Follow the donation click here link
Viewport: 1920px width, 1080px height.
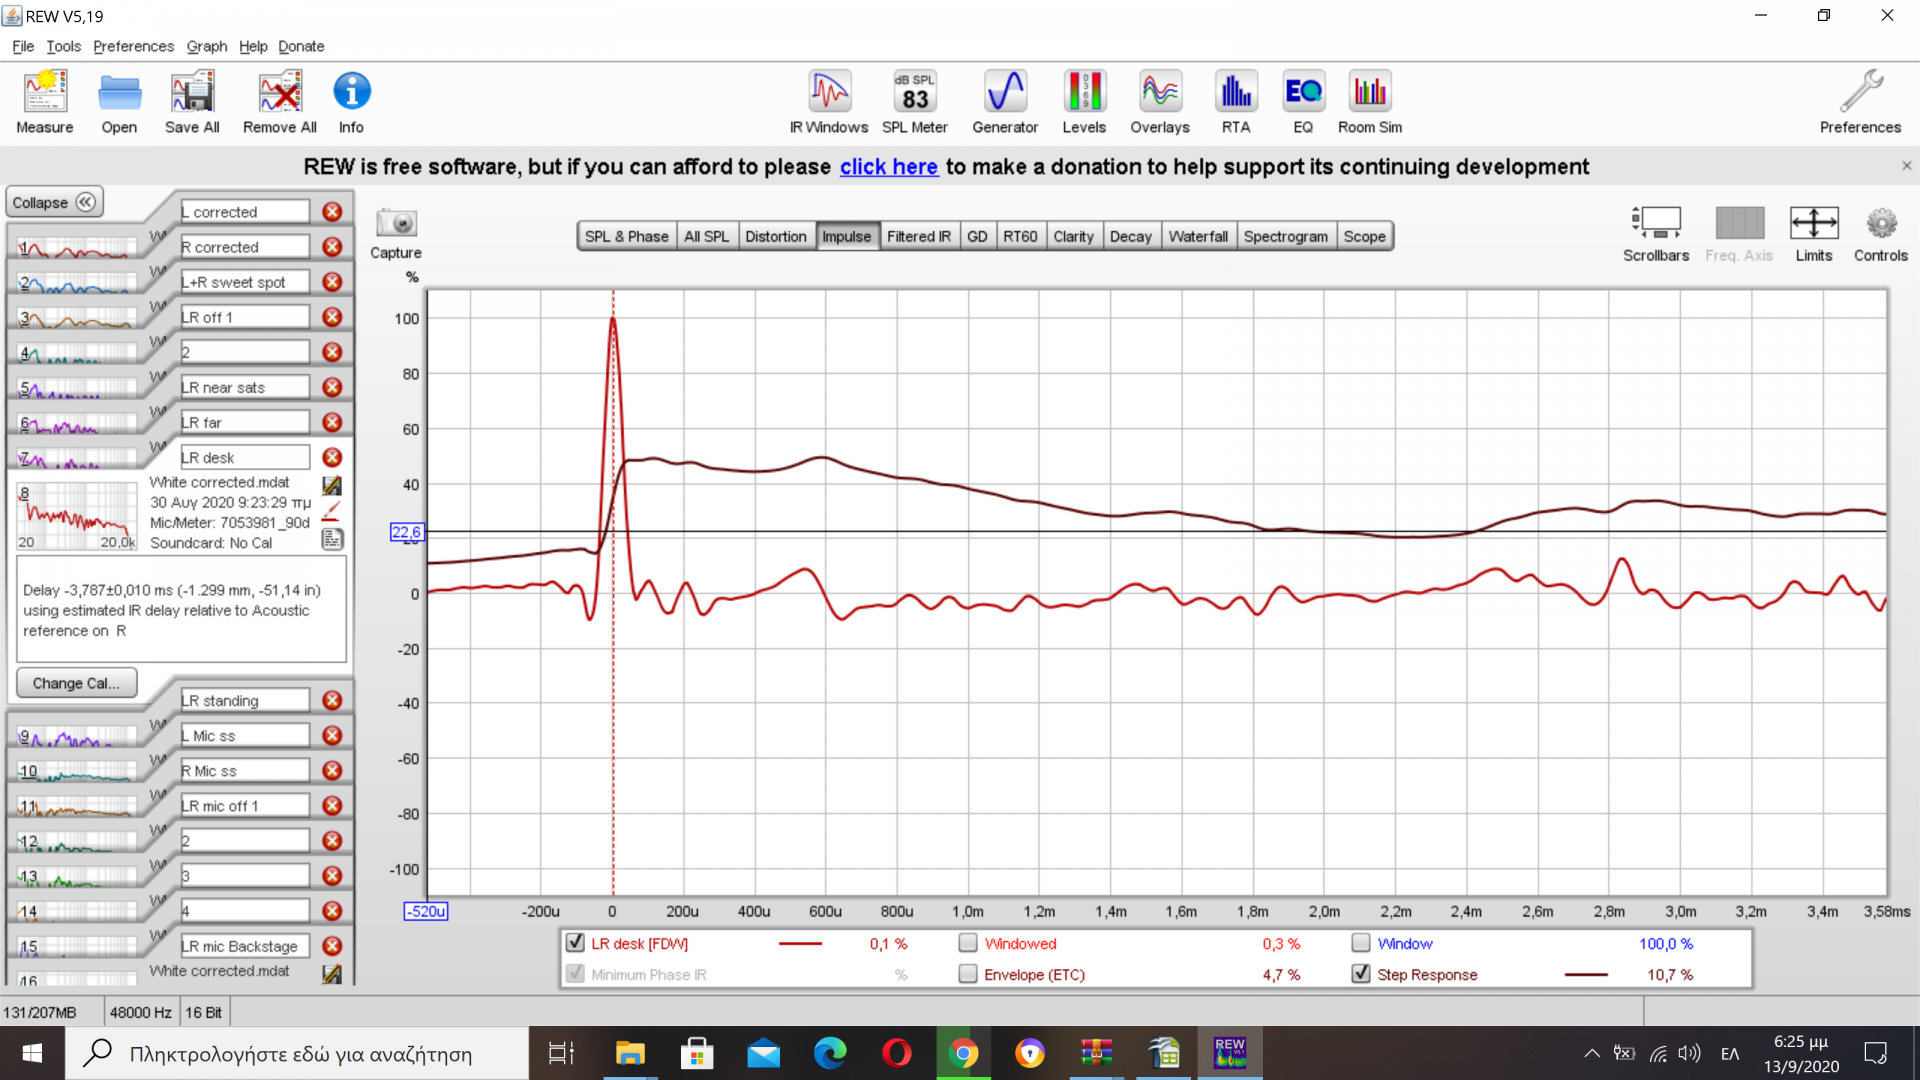(x=888, y=167)
